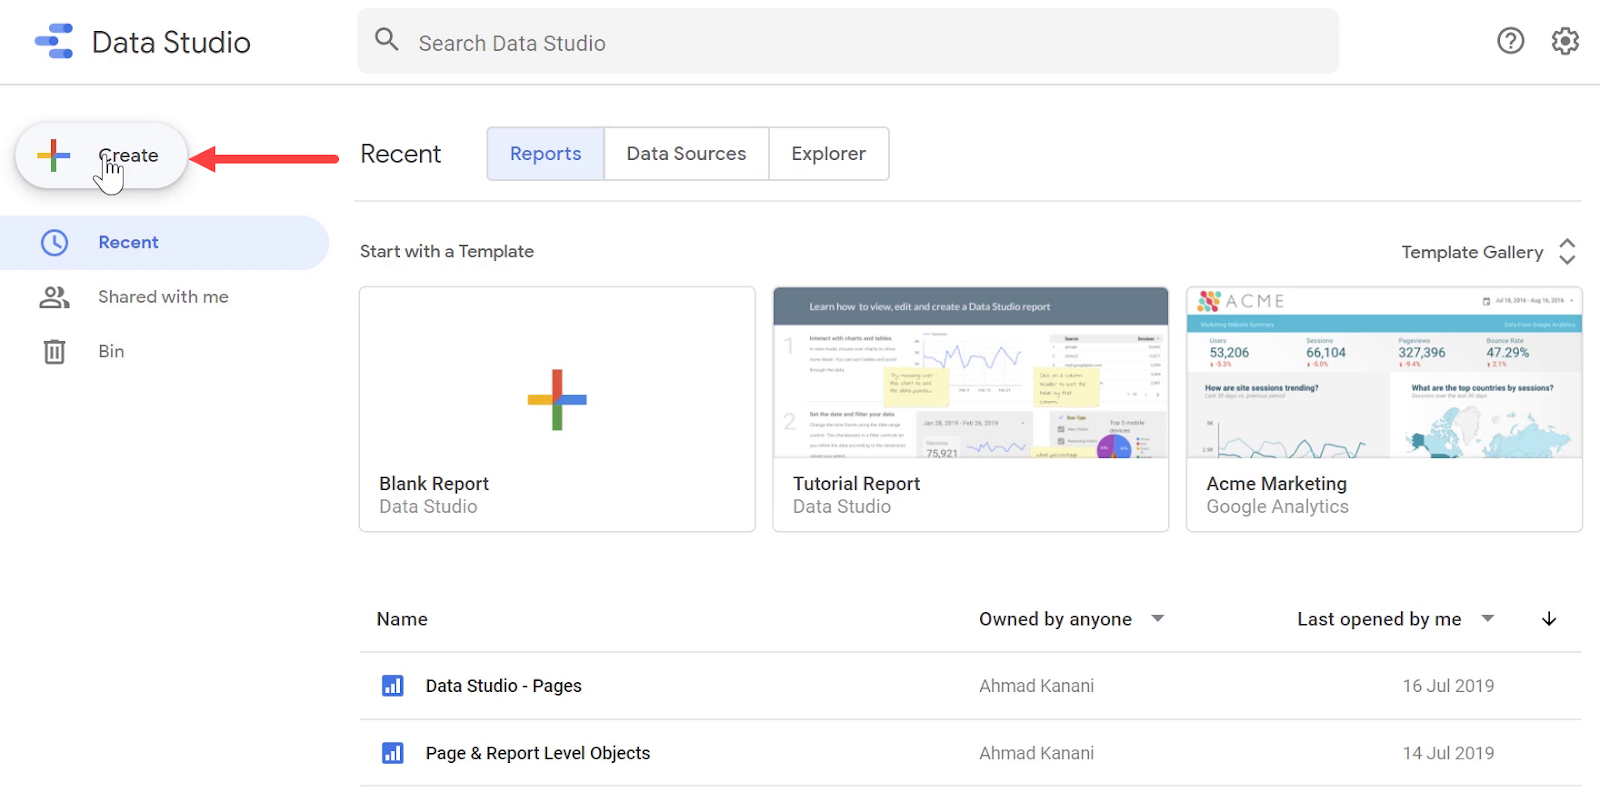Open the Page & Report Level Objects report
This screenshot has width=1600, height=793.
click(x=537, y=753)
